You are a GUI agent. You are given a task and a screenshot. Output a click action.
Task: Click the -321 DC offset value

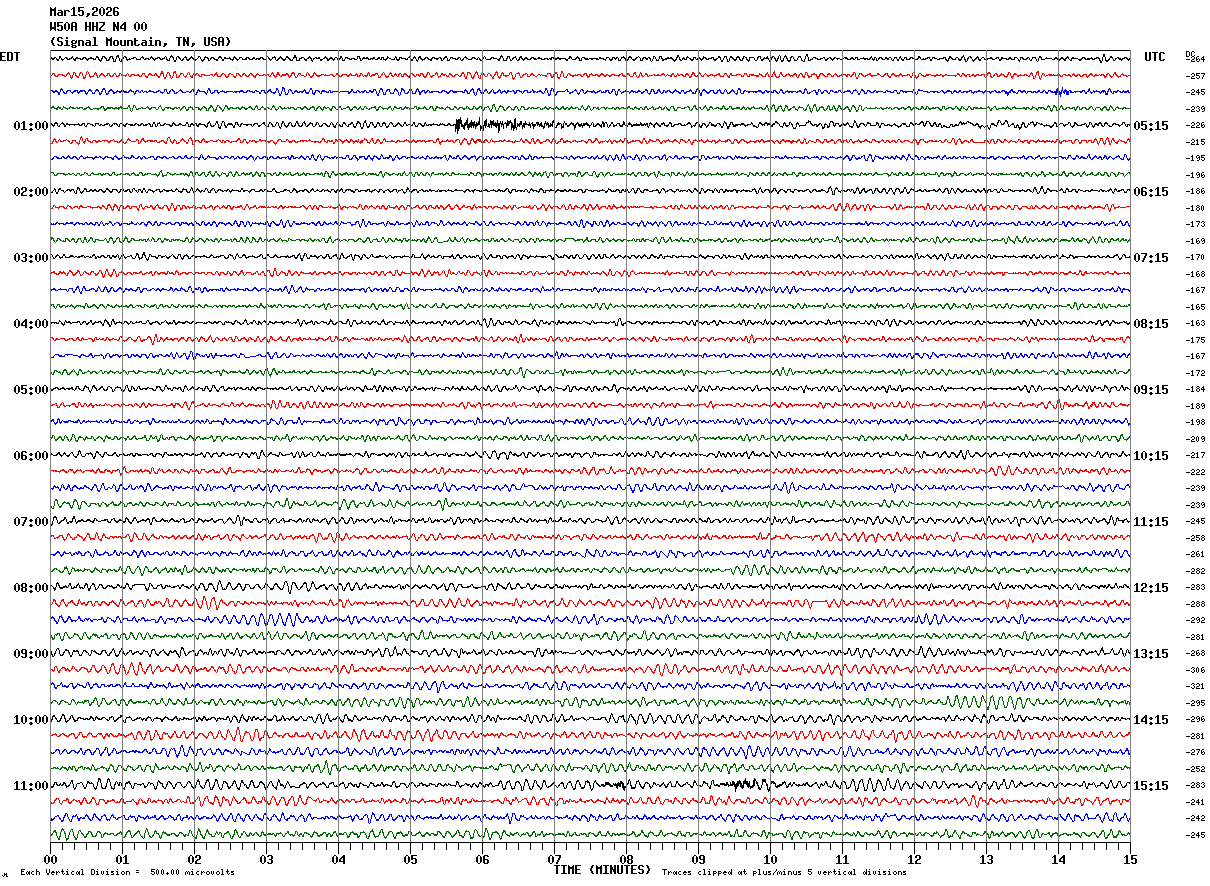click(1195, 687)
